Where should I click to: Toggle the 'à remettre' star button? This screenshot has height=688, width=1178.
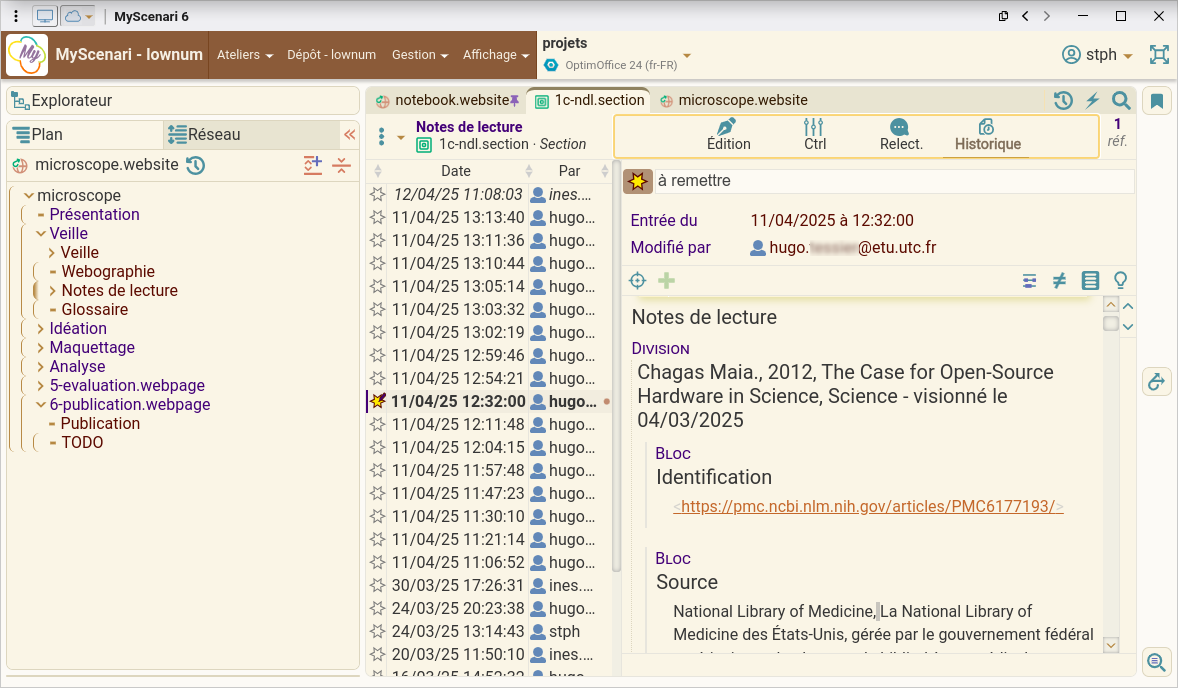(638, 181)
